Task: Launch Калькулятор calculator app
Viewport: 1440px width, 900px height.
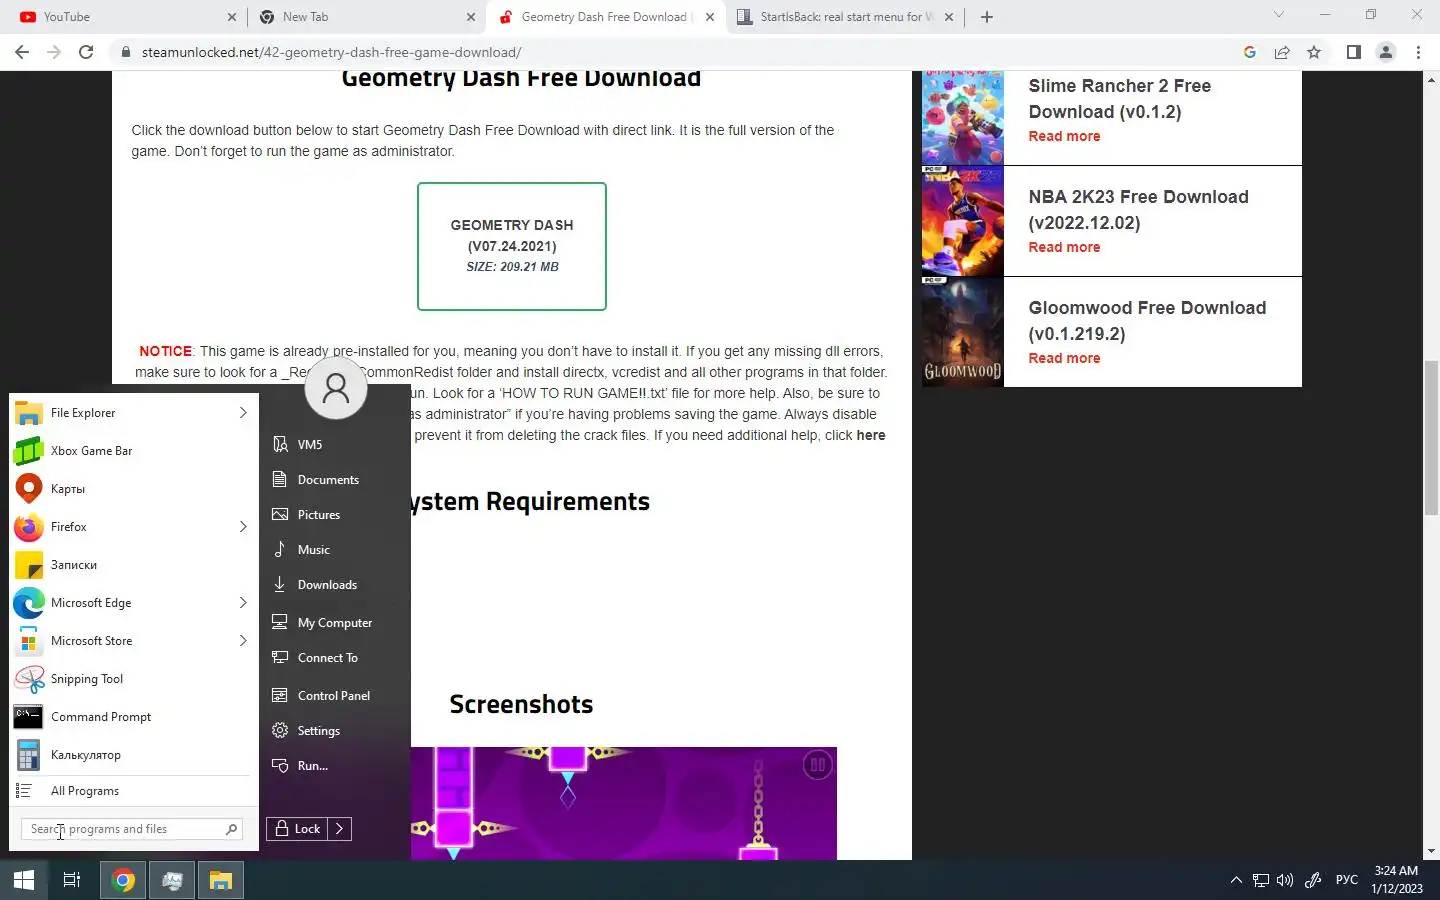Action: [x=134, y=755]
